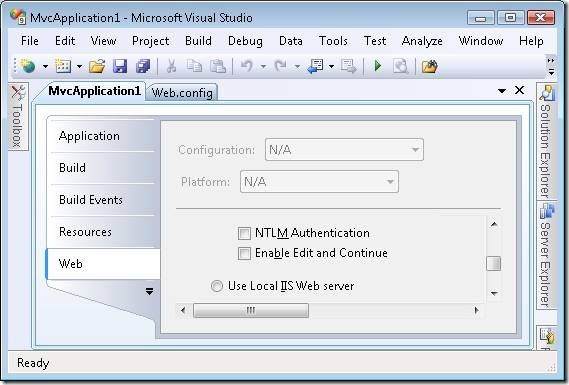
Task: Click the Ready status bar text
Action: [x=33, y=363]
